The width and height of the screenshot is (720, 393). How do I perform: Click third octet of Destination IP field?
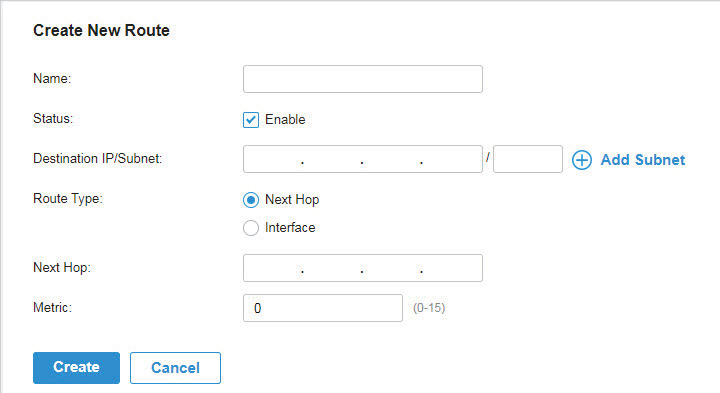pyautogui.click(x=392, y=159)
